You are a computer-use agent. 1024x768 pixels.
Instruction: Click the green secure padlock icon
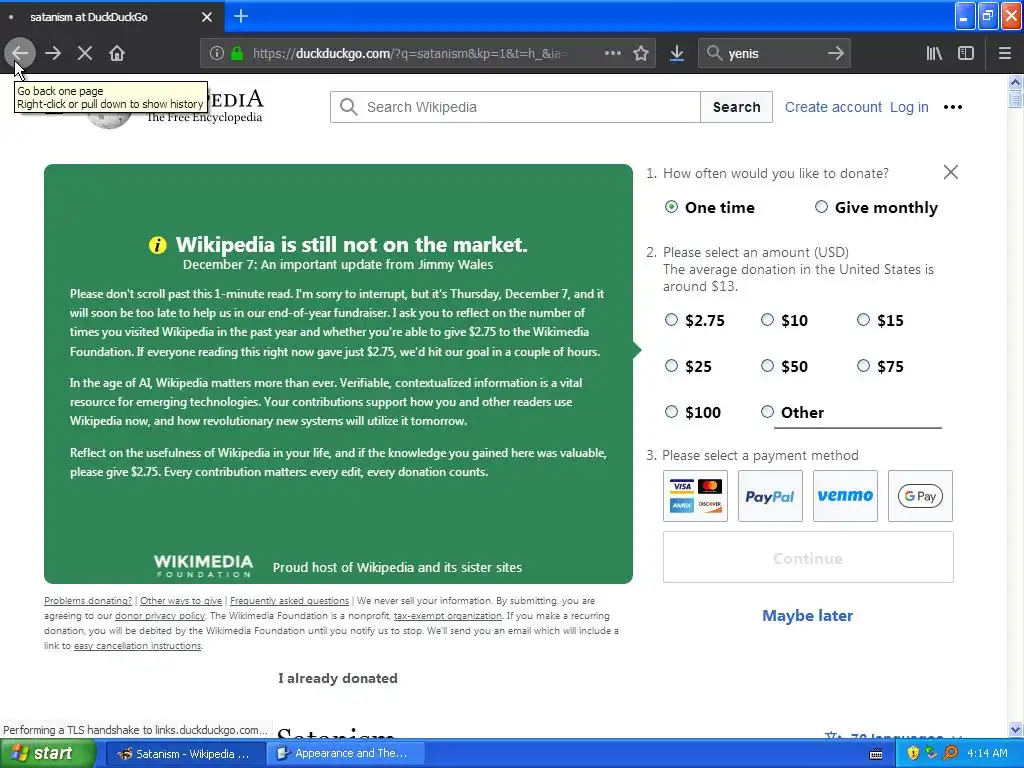(x=237, y=53)
